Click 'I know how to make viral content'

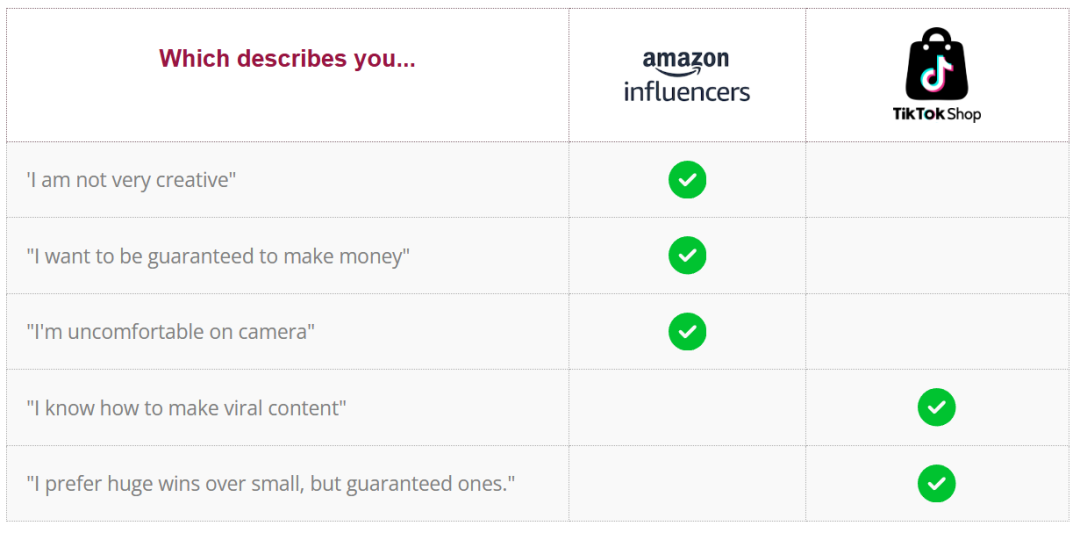186,408
